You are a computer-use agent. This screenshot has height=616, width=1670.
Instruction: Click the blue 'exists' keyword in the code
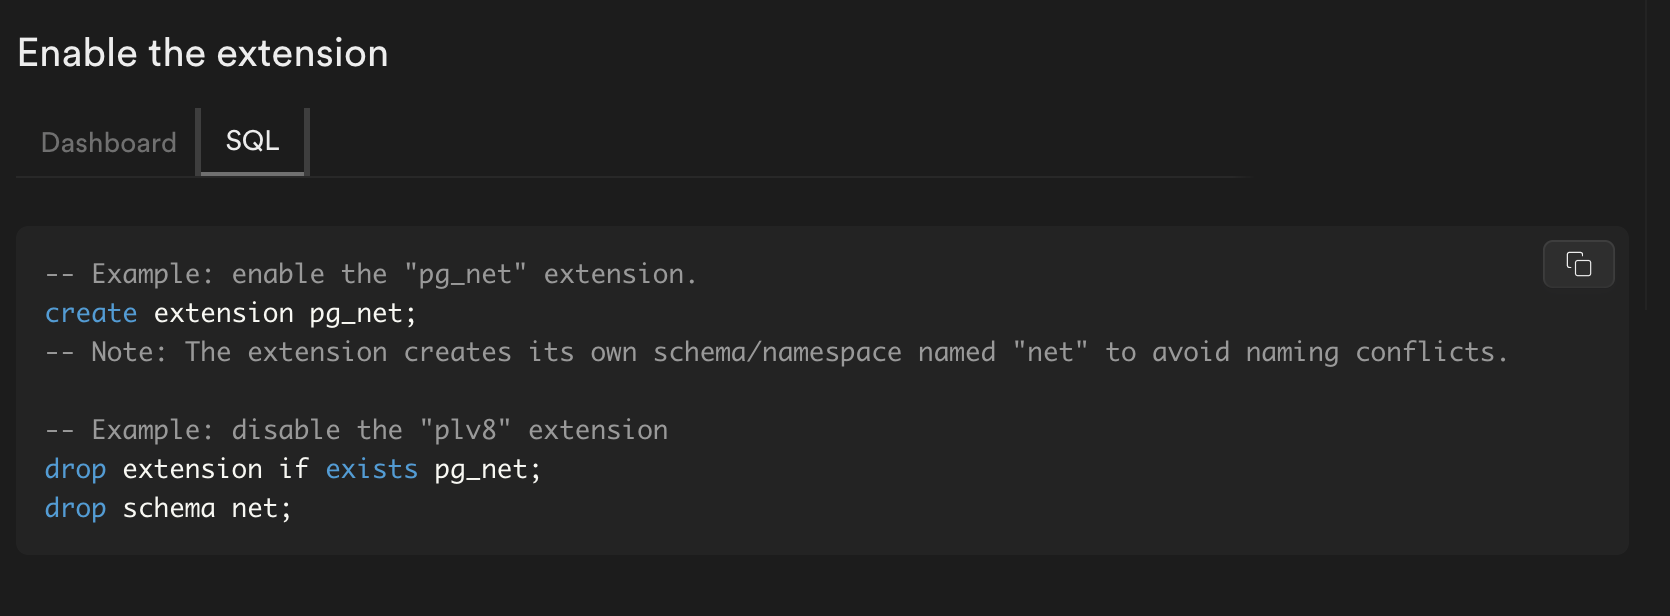371,468
